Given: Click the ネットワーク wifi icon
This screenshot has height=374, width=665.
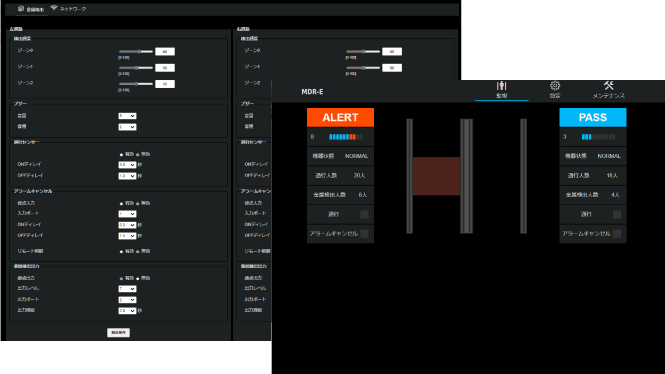Looking at the screenshot, I should click(54, 8).
